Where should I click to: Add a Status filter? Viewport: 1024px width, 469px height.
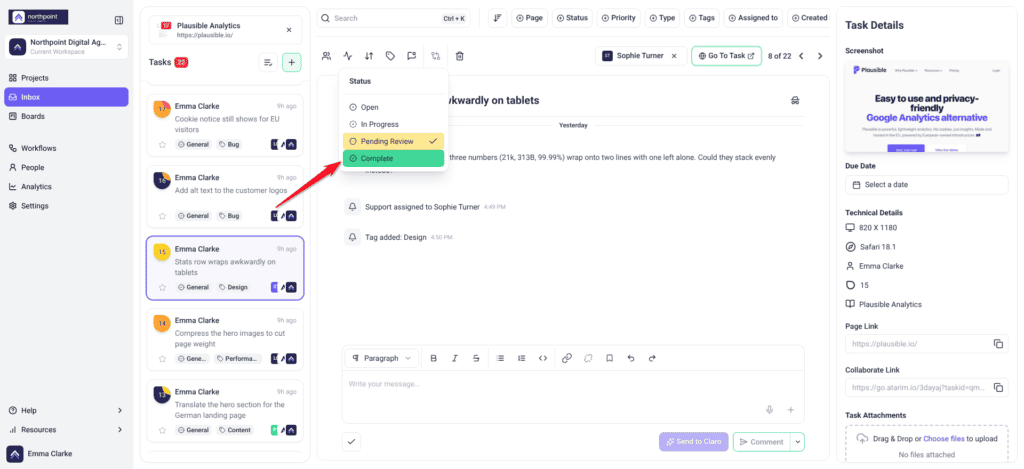pyautogui.click(x=572, y=18)
